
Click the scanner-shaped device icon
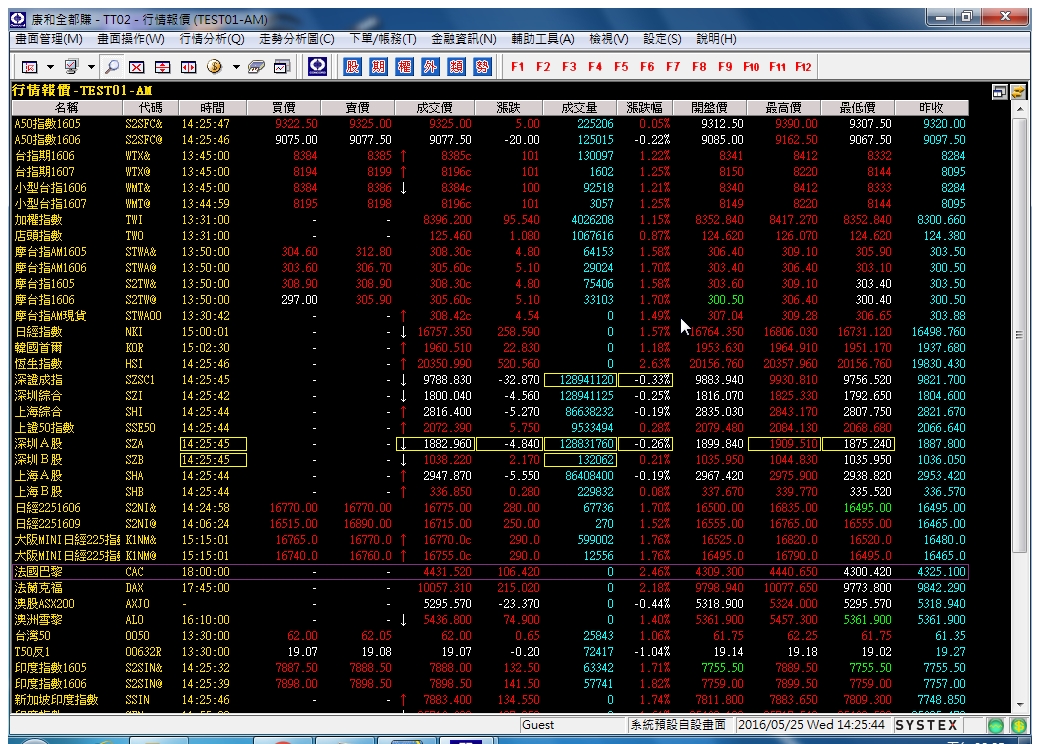coord(256,67)
